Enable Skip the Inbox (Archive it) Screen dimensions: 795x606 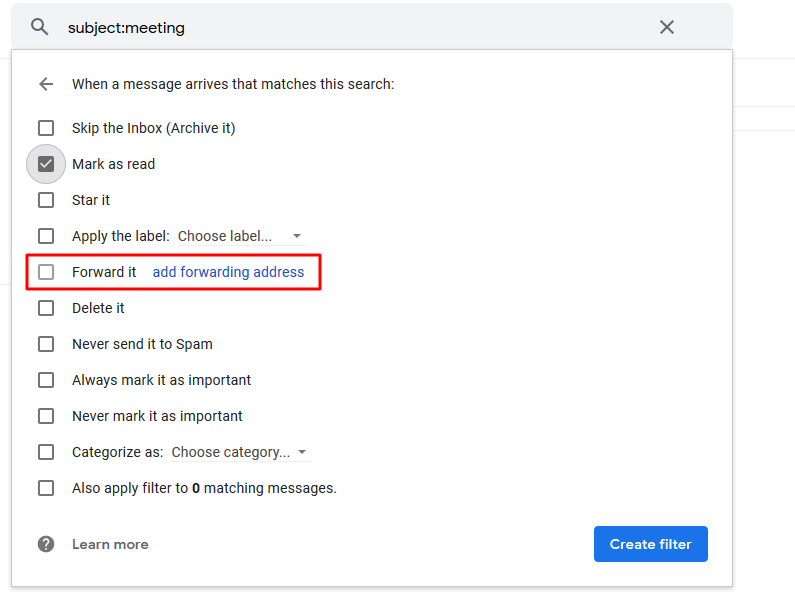(x=46, y=128)
